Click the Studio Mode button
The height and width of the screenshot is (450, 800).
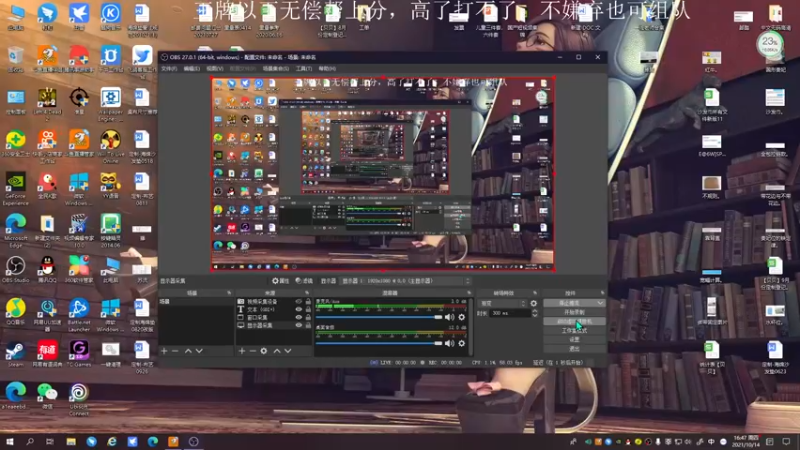[574, 331]
